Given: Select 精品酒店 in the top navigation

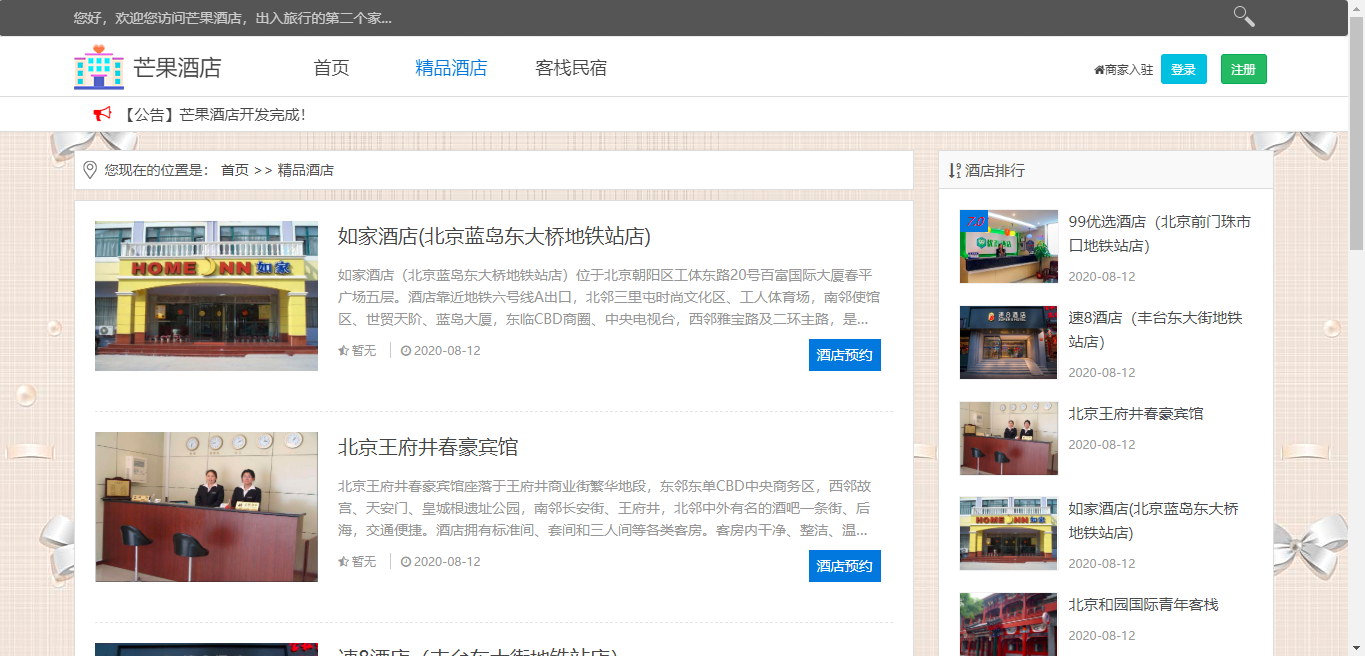Looking at the screenshot, I should click(451, 68).
